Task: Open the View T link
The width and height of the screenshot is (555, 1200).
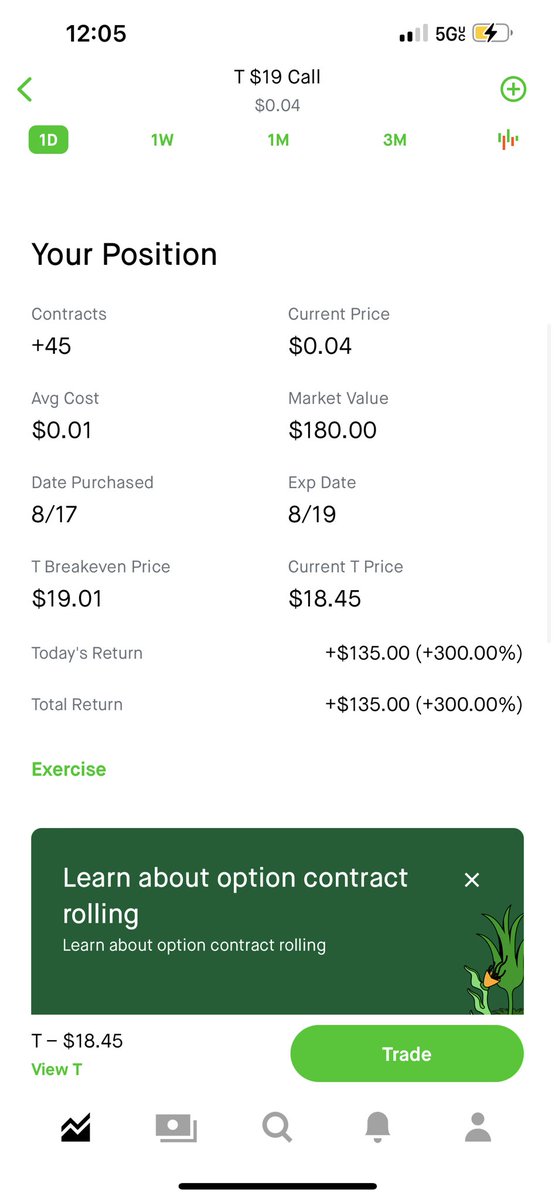Action: (x=57, y=1069)
